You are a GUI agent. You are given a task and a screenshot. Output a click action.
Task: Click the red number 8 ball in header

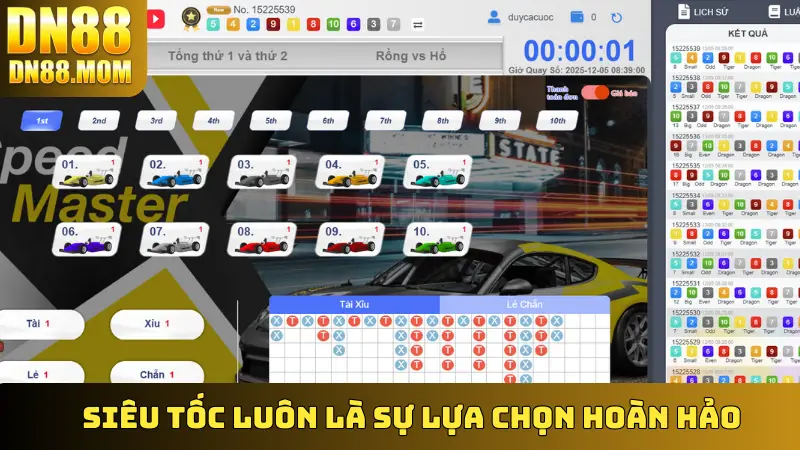tap(313, 24)
